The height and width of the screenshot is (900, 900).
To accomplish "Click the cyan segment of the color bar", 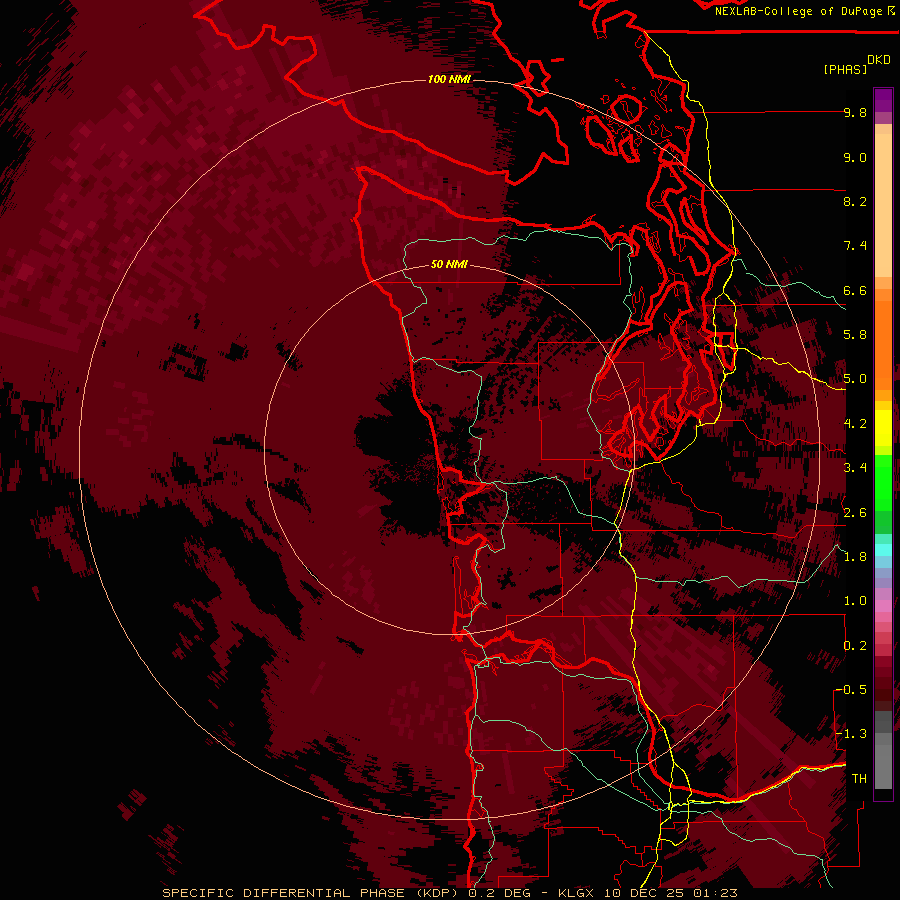I will [x=883, y=550].
